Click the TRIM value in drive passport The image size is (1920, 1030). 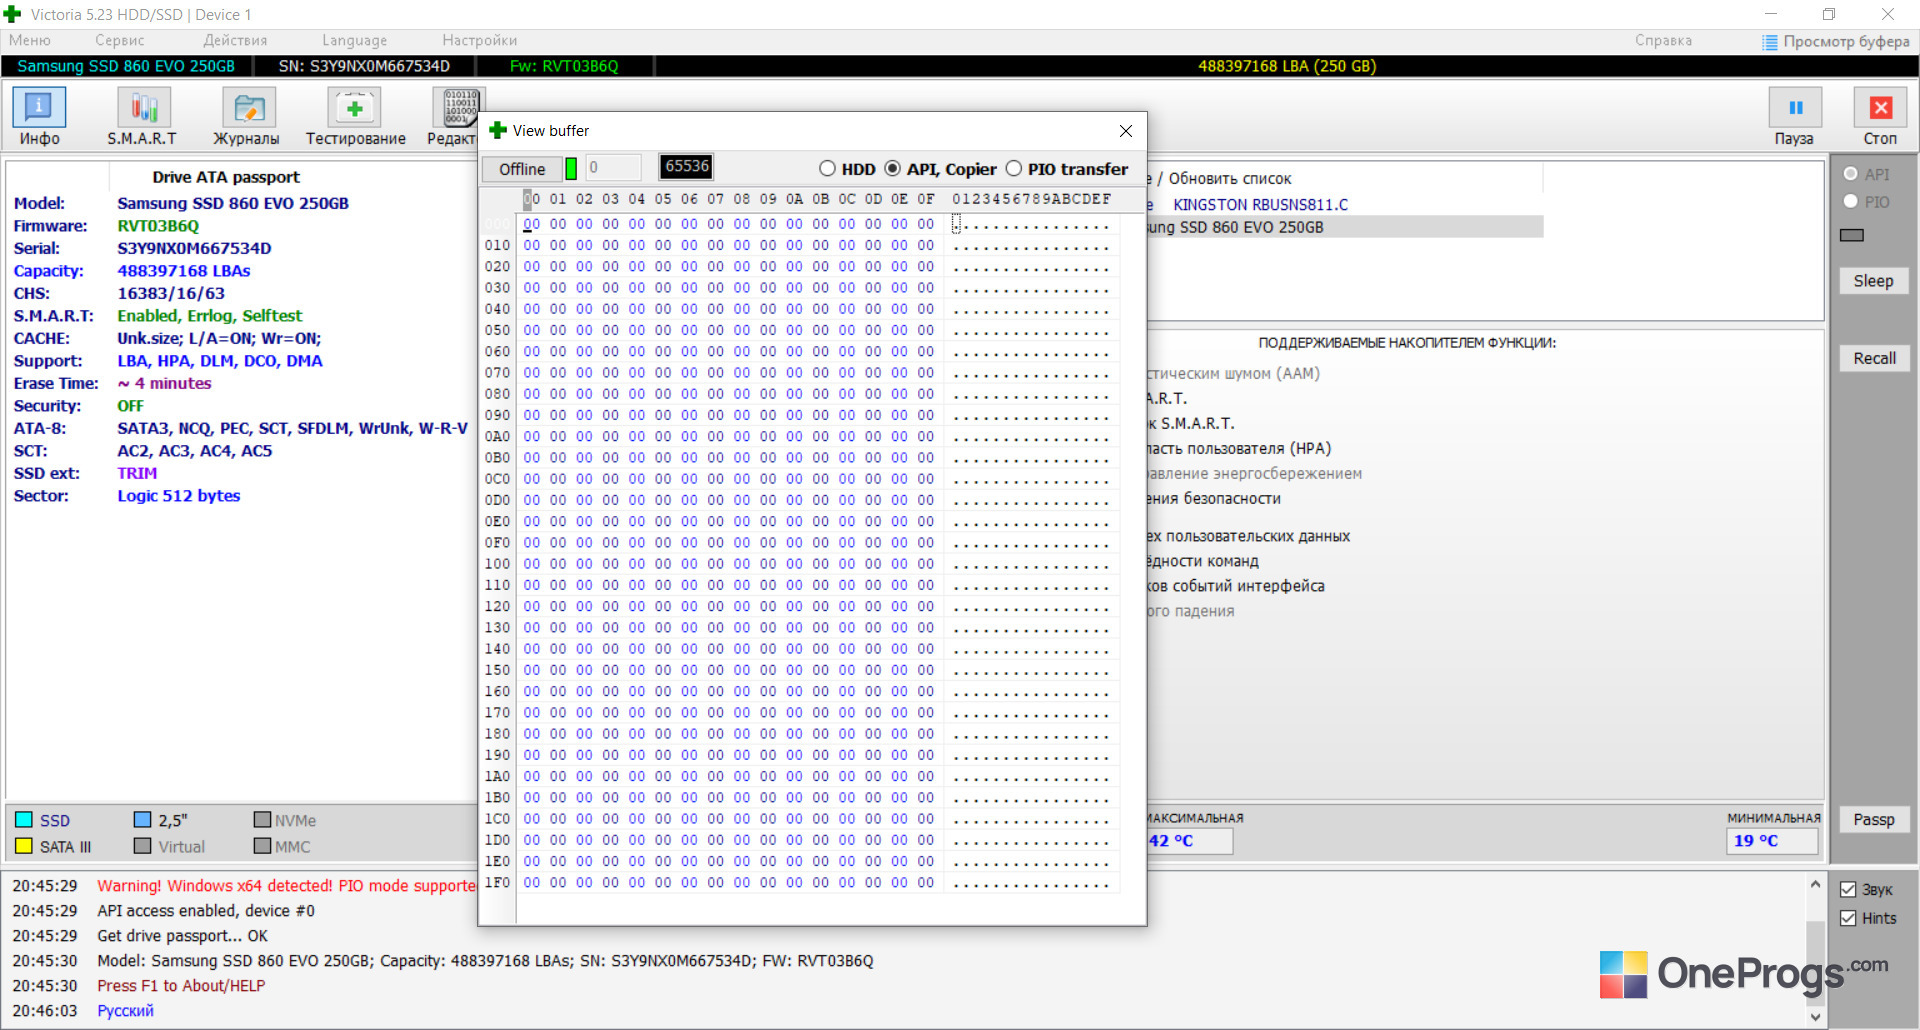pos(137,473)
